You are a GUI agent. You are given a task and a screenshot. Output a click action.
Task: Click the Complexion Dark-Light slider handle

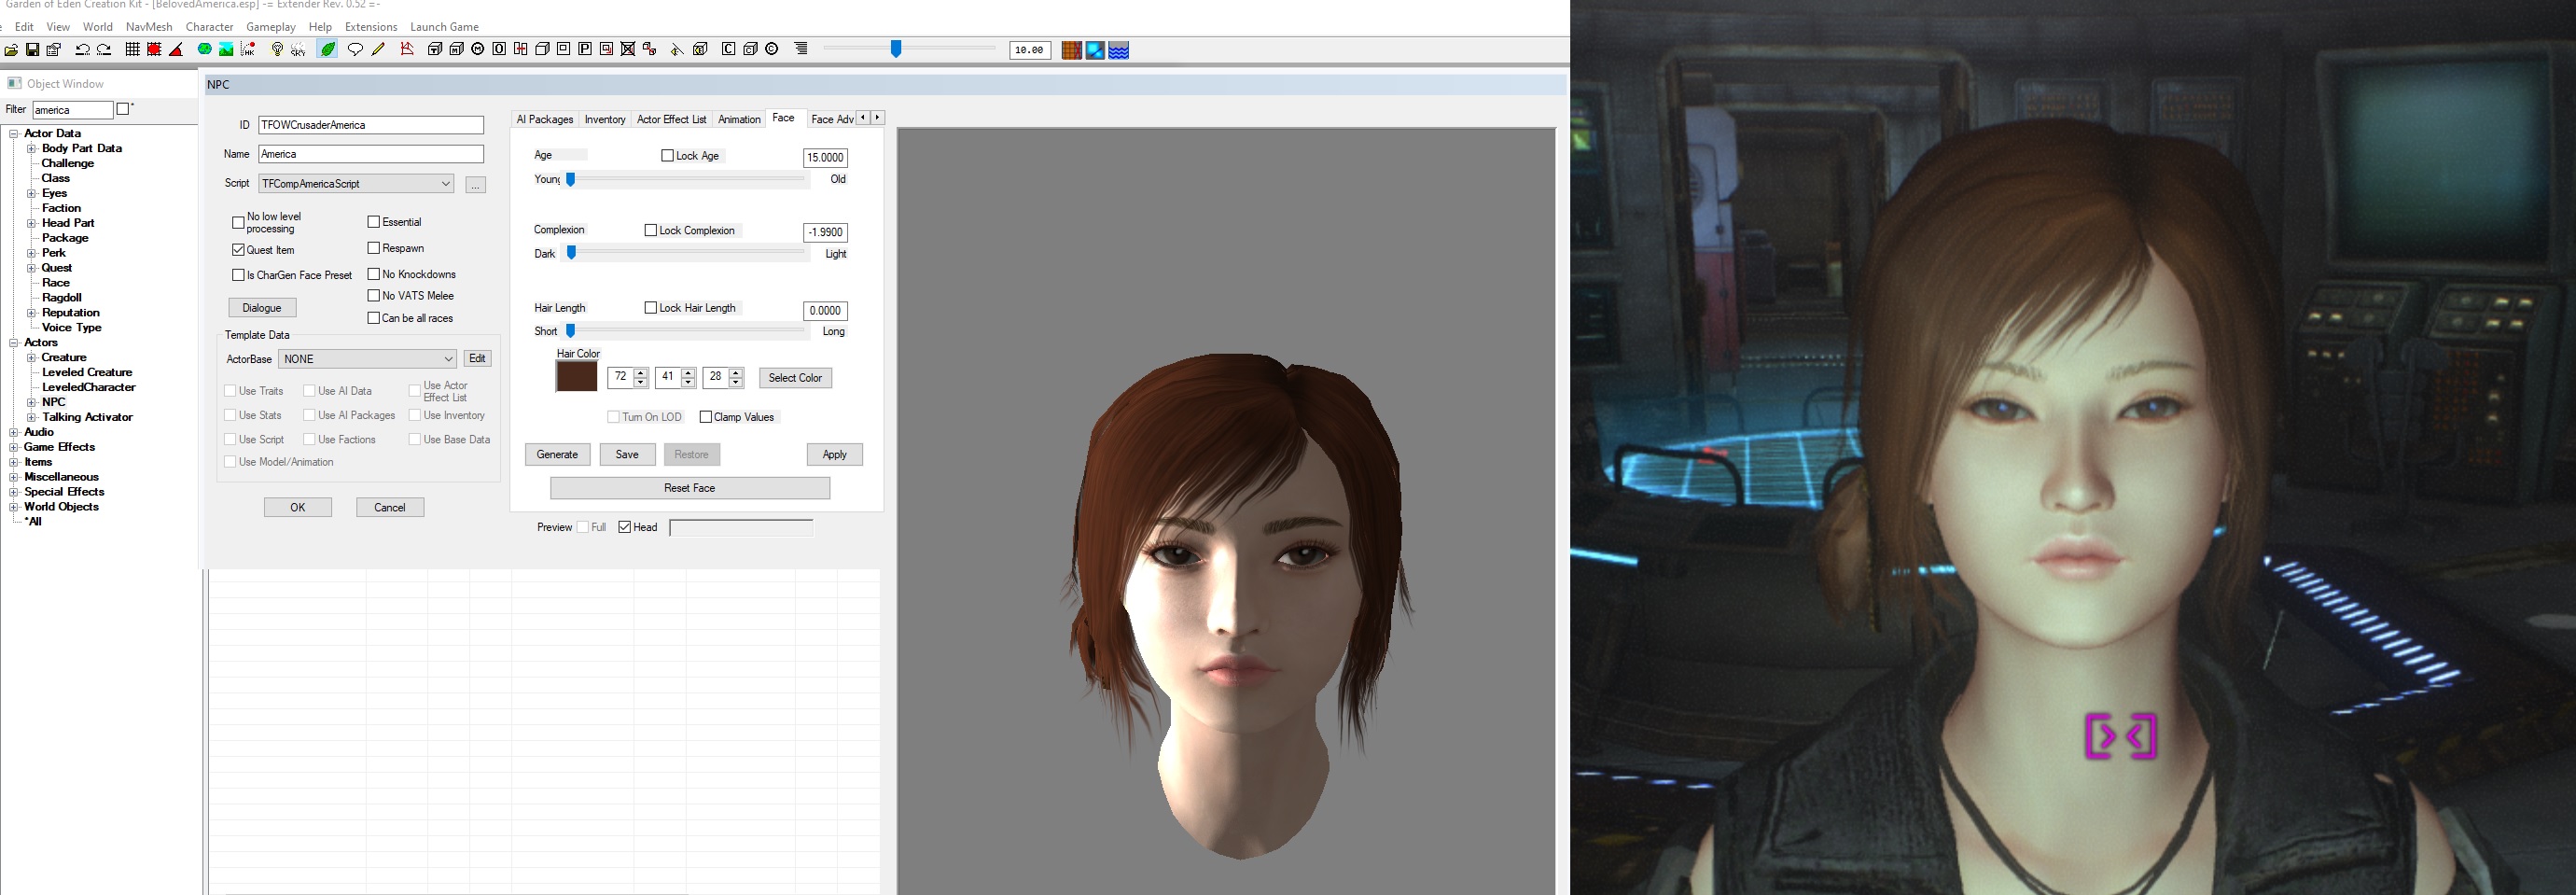(x=571, y=254)
